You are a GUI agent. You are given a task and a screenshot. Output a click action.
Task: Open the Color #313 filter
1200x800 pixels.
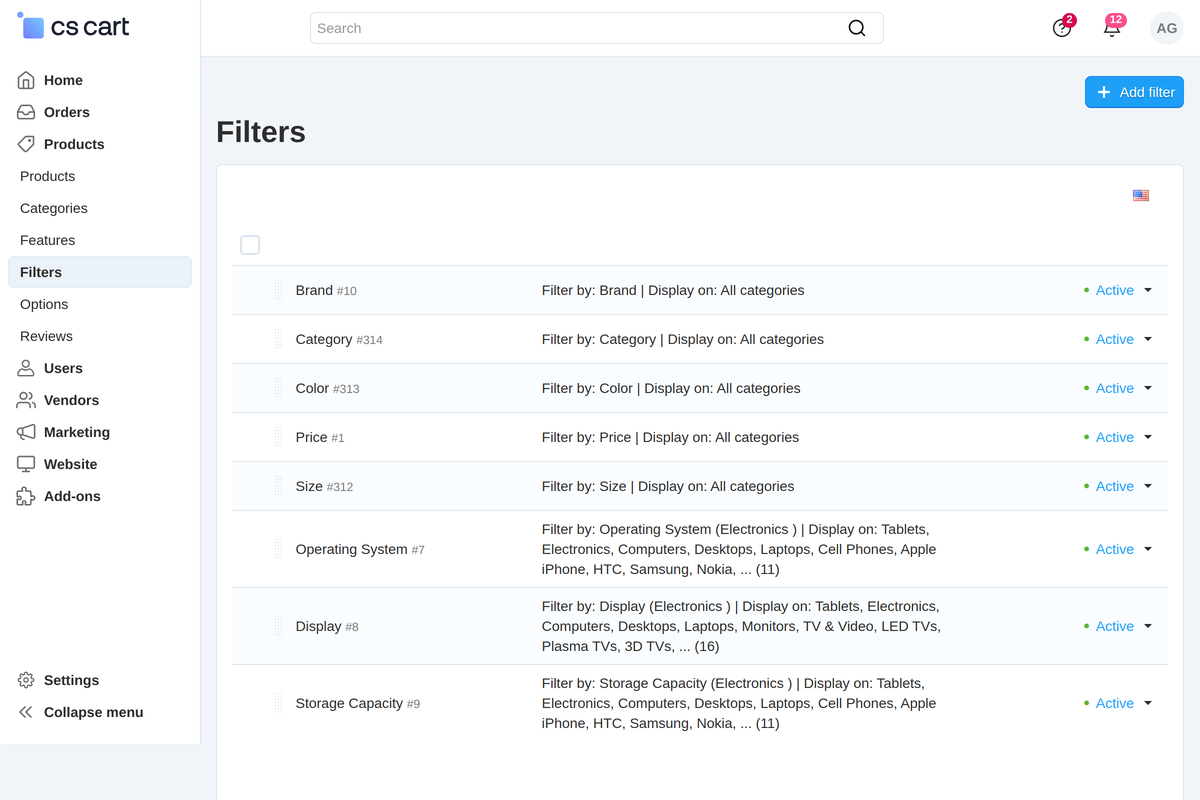(x=327, y=388)
